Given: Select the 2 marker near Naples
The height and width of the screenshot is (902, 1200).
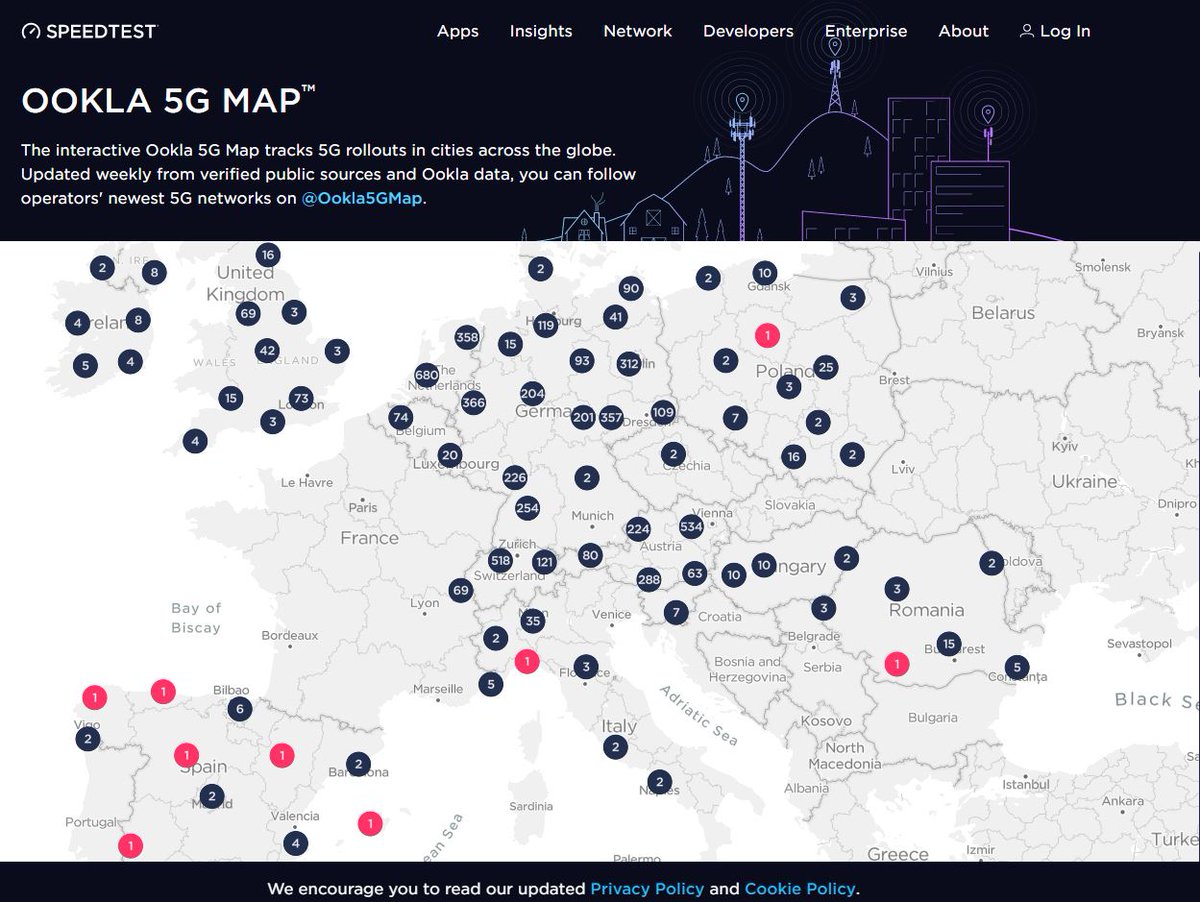Looking at the screenshot, I should [658, 782].
